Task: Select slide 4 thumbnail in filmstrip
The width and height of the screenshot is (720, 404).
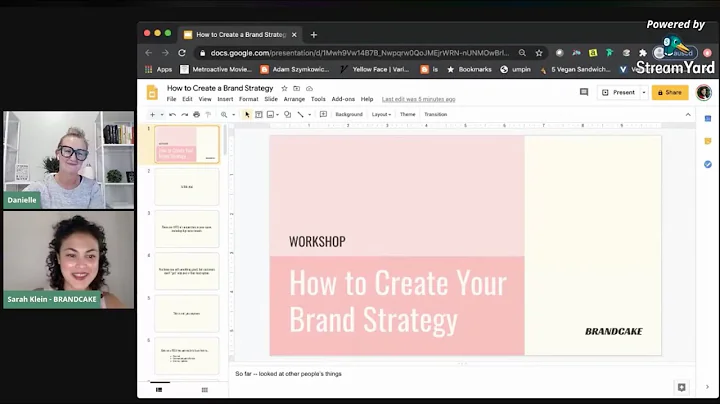Action: click(x=187, y=271)
